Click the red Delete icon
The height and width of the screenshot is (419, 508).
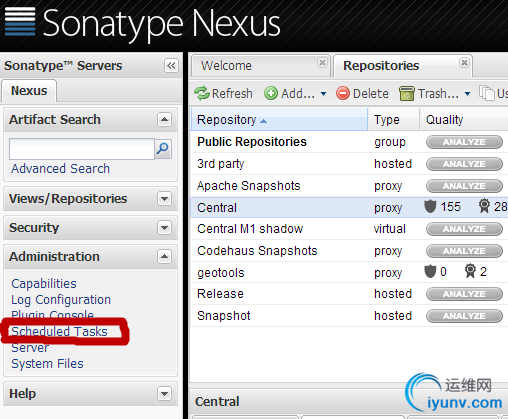coord(343,93)
